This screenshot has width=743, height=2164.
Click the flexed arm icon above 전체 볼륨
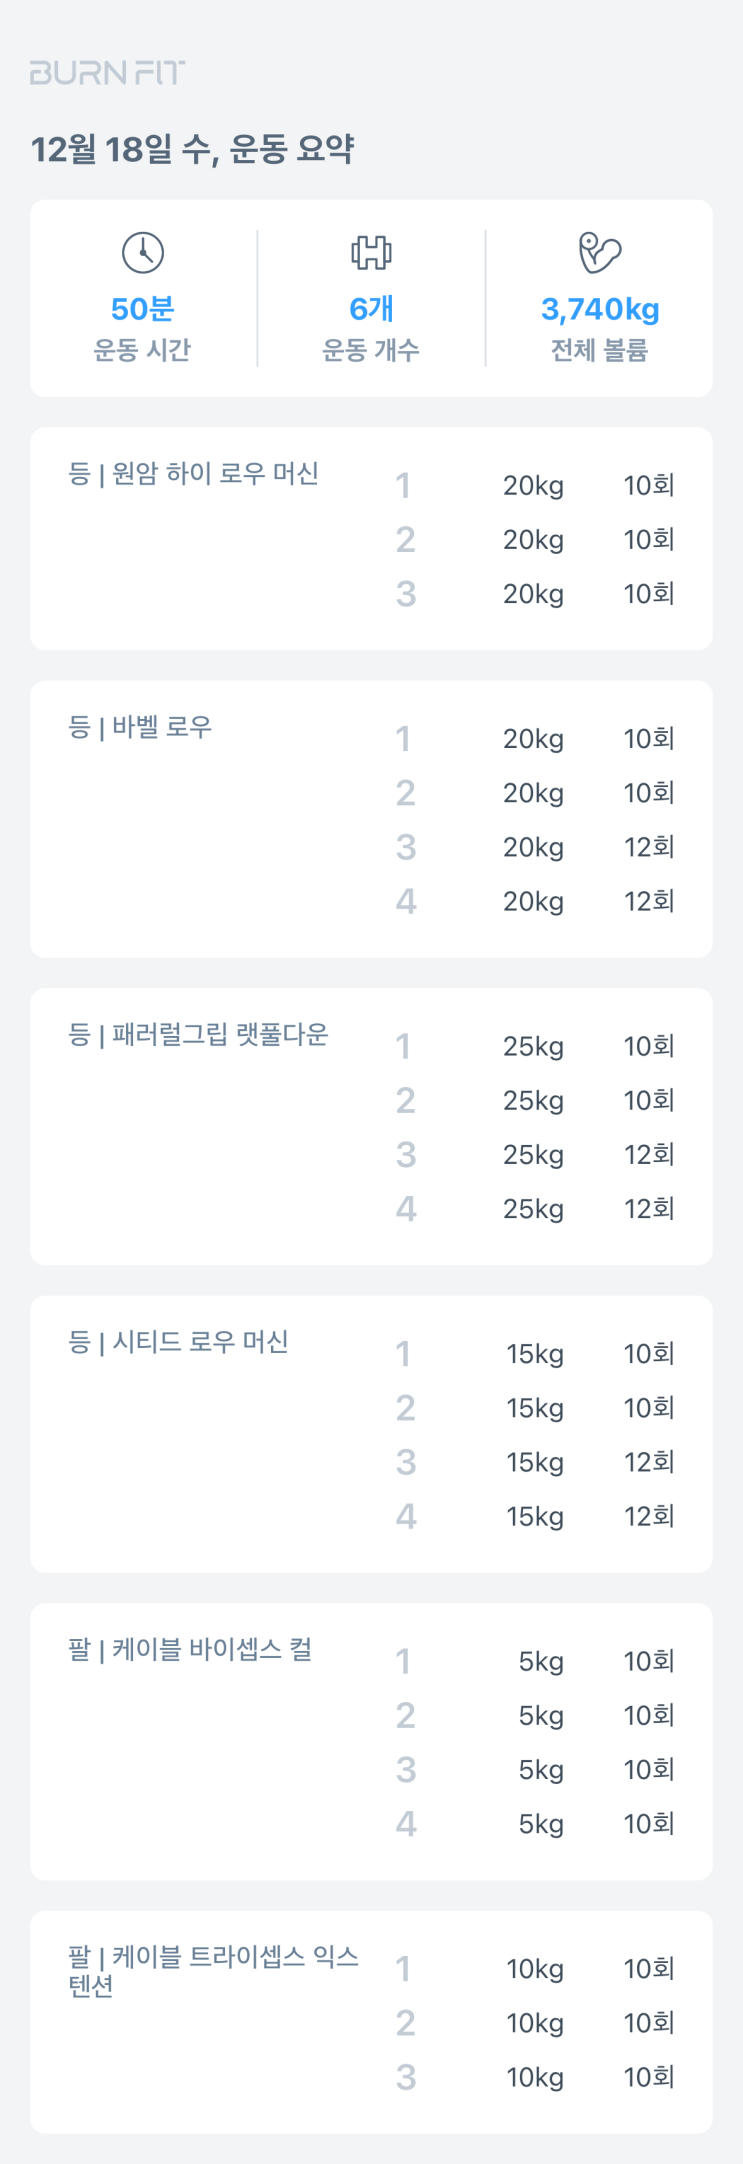pyautogui.click(x=600, y=253)
